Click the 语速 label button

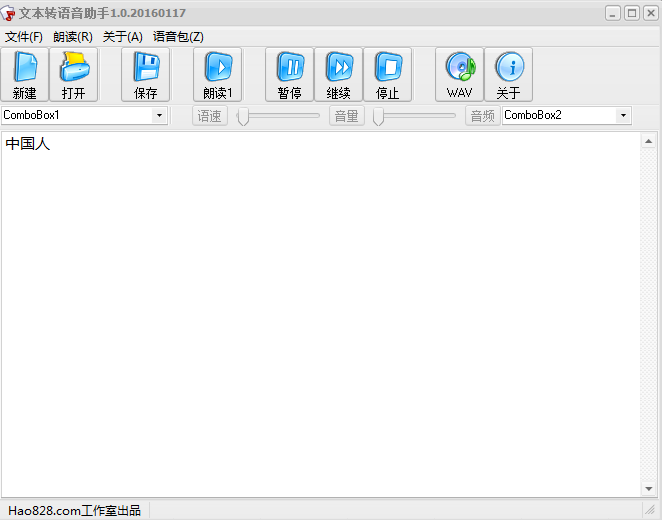pos(210,116)
